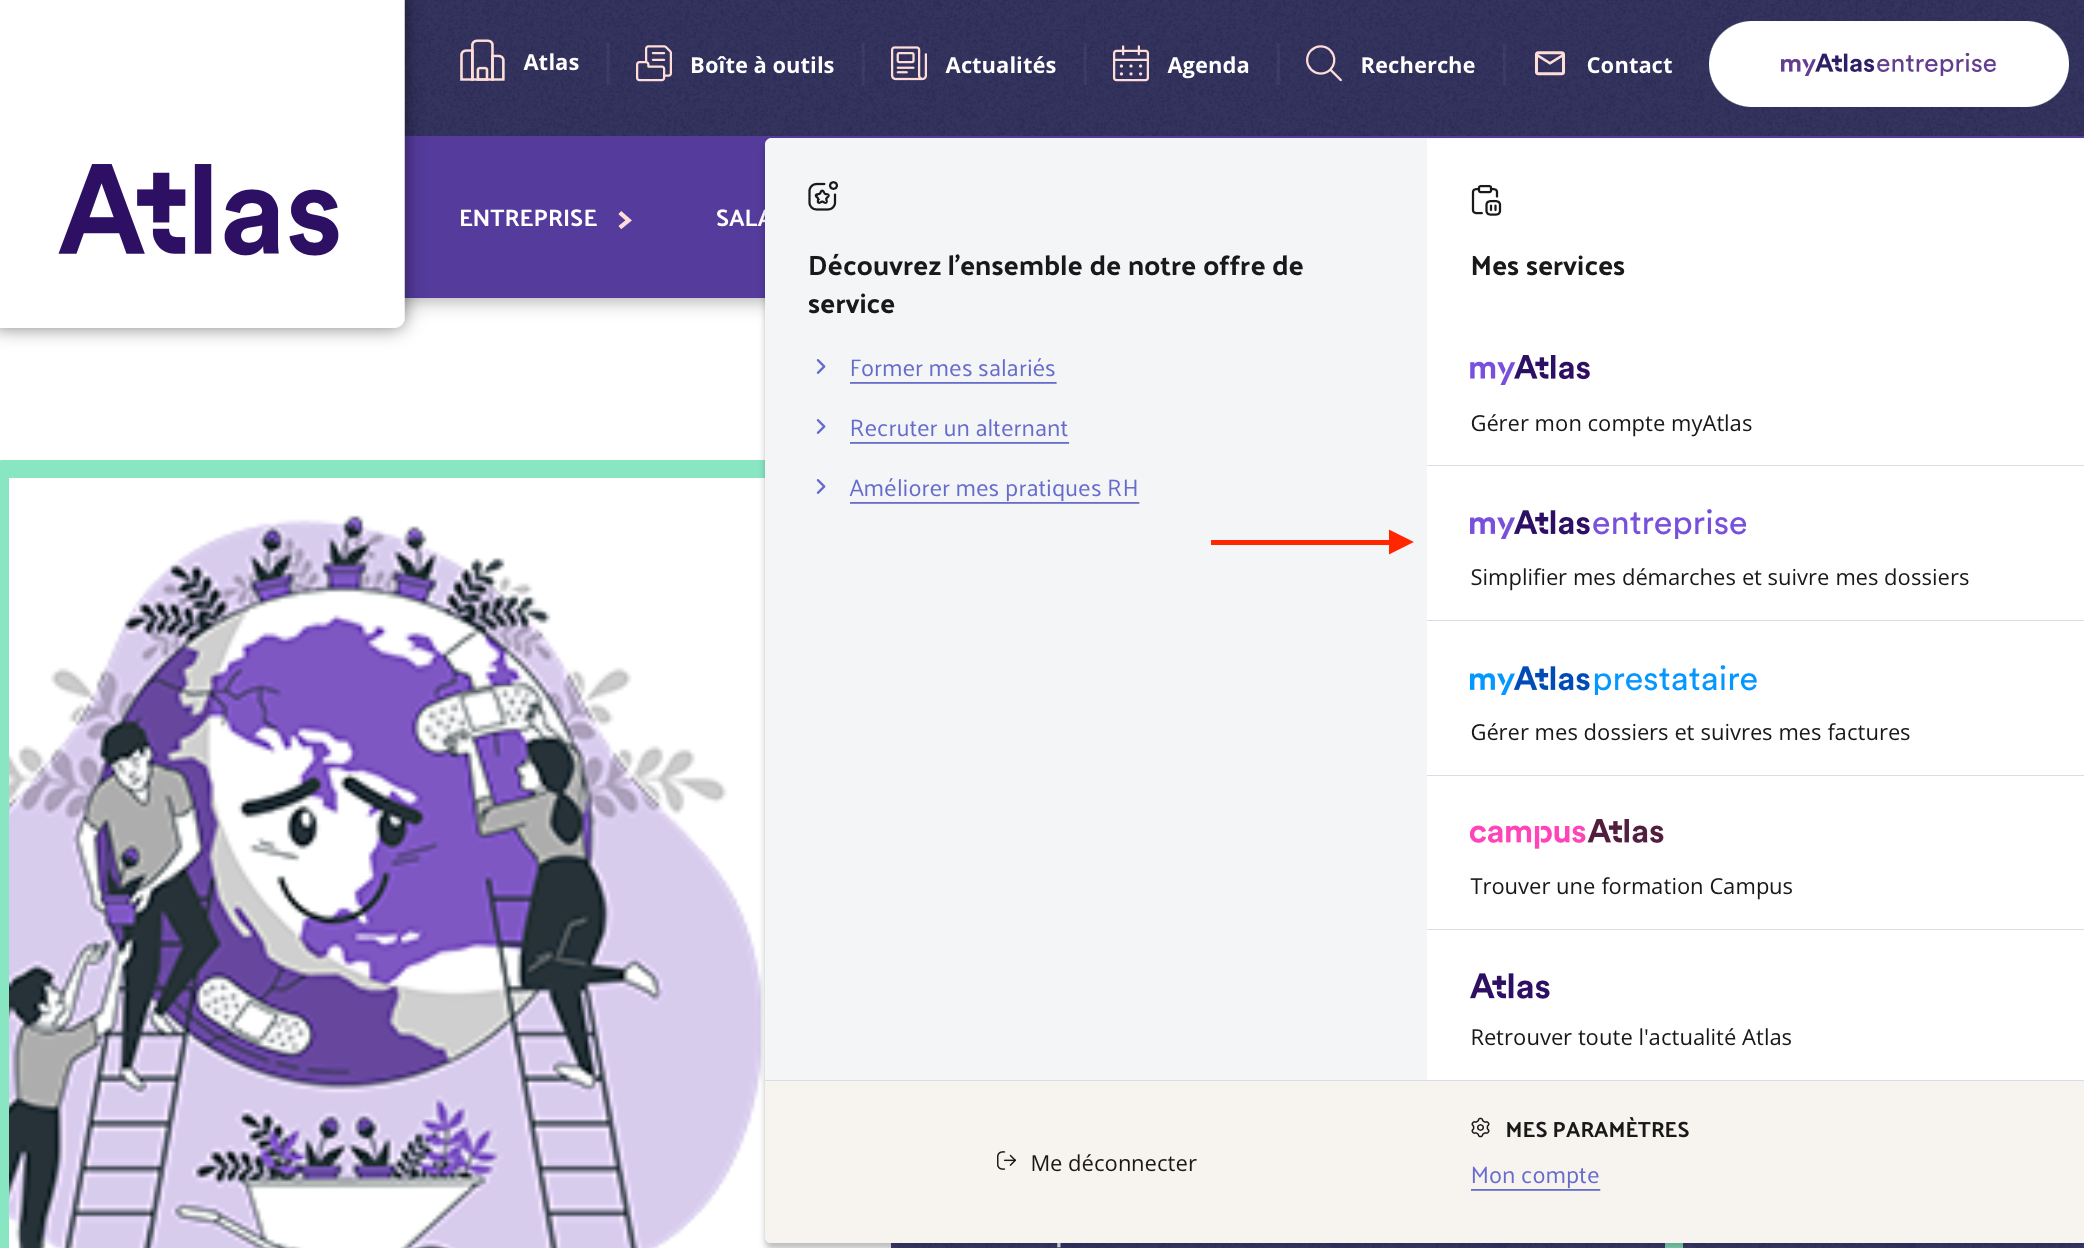Click the logout arrow icon
The height and width of the screenshot is (1248, 2084).
1006,1161
